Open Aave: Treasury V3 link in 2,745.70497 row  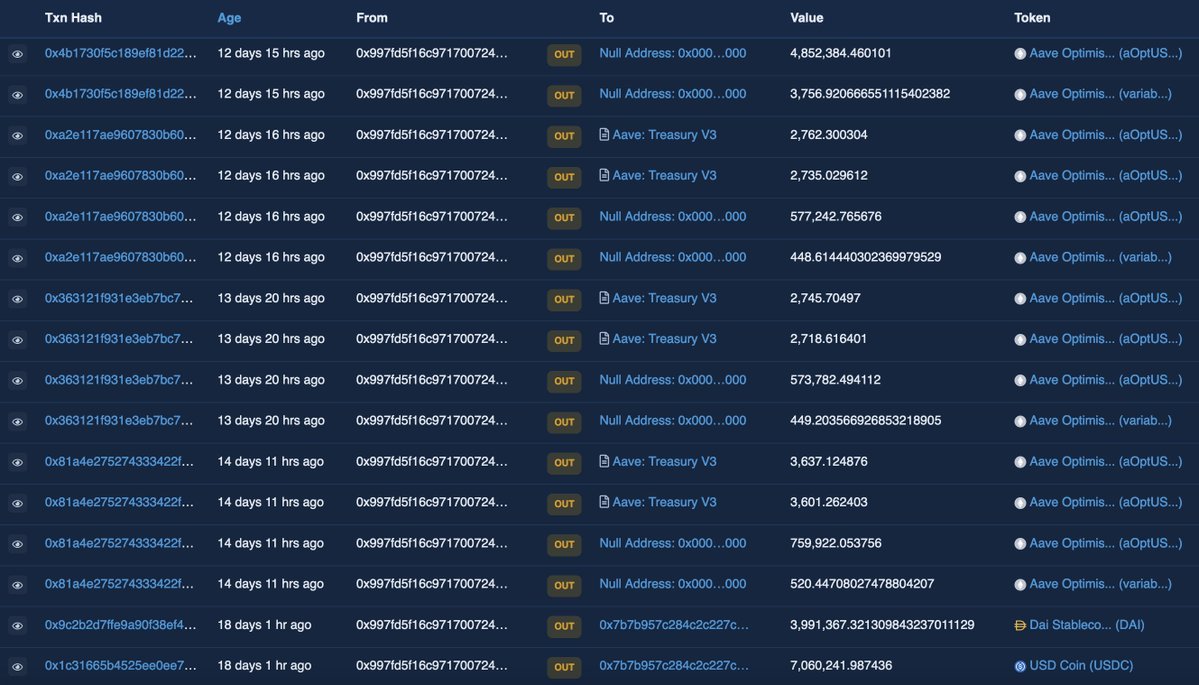(x=664, y=298)
